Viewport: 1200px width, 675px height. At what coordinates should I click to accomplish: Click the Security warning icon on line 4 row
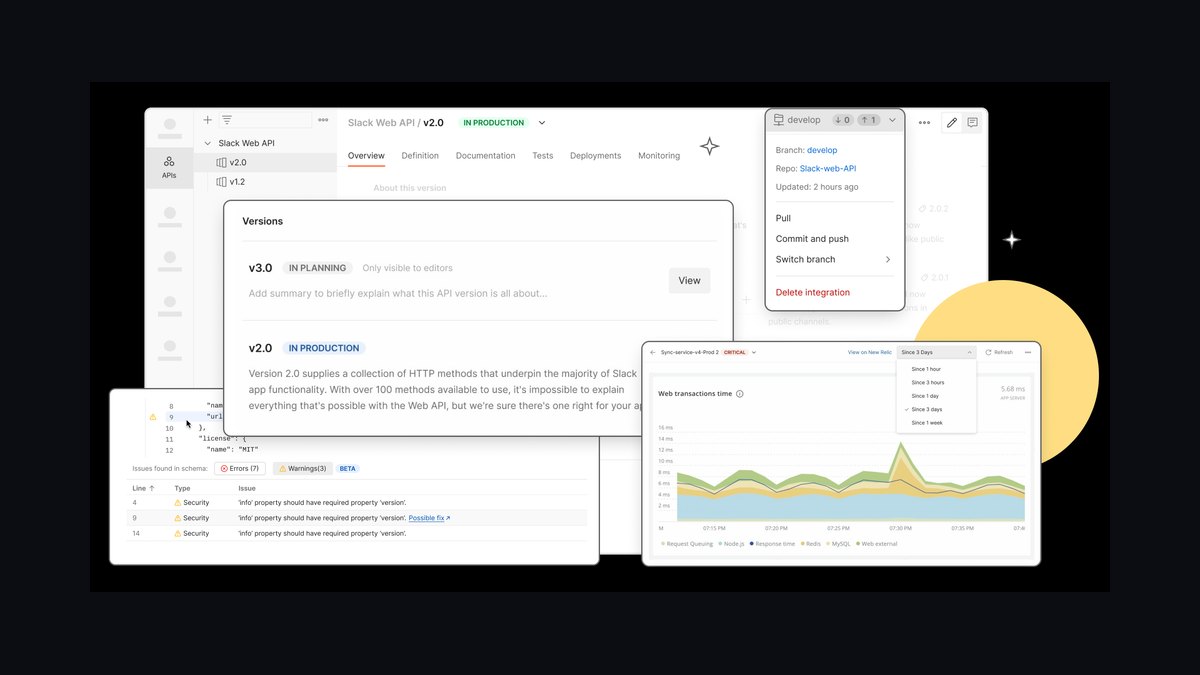point(178,502)
